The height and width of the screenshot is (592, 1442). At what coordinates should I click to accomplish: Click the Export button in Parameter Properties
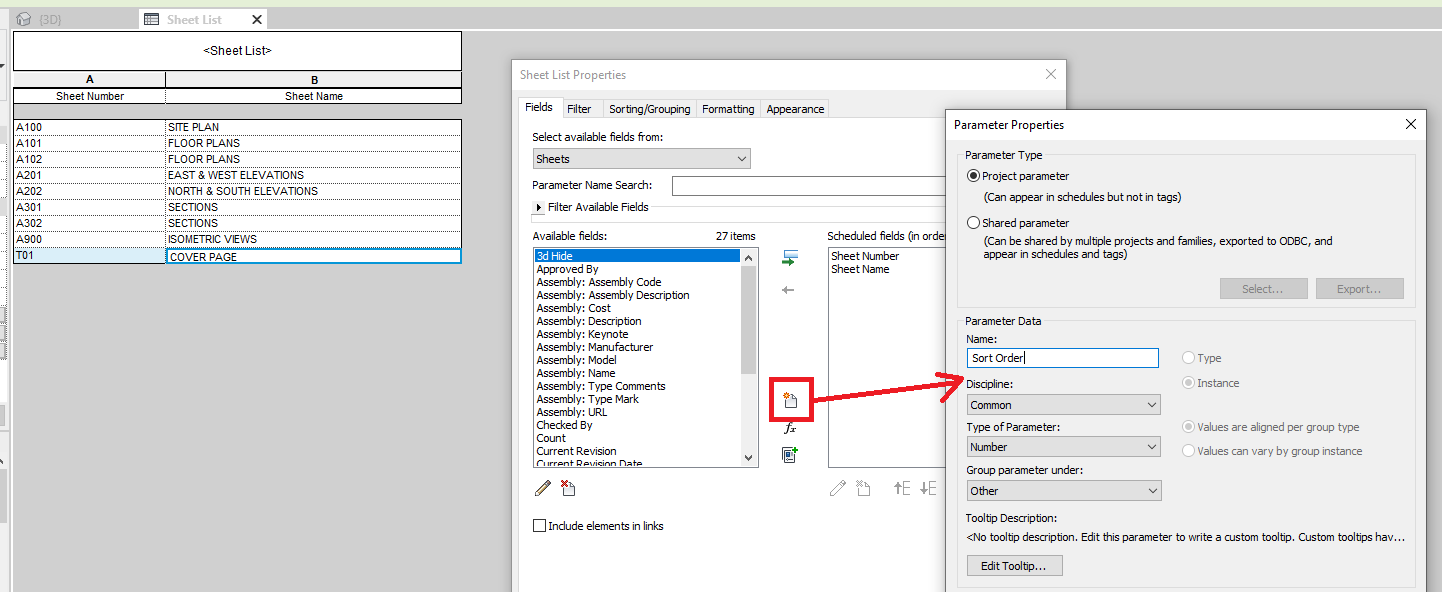click(x=1359, y=288)
